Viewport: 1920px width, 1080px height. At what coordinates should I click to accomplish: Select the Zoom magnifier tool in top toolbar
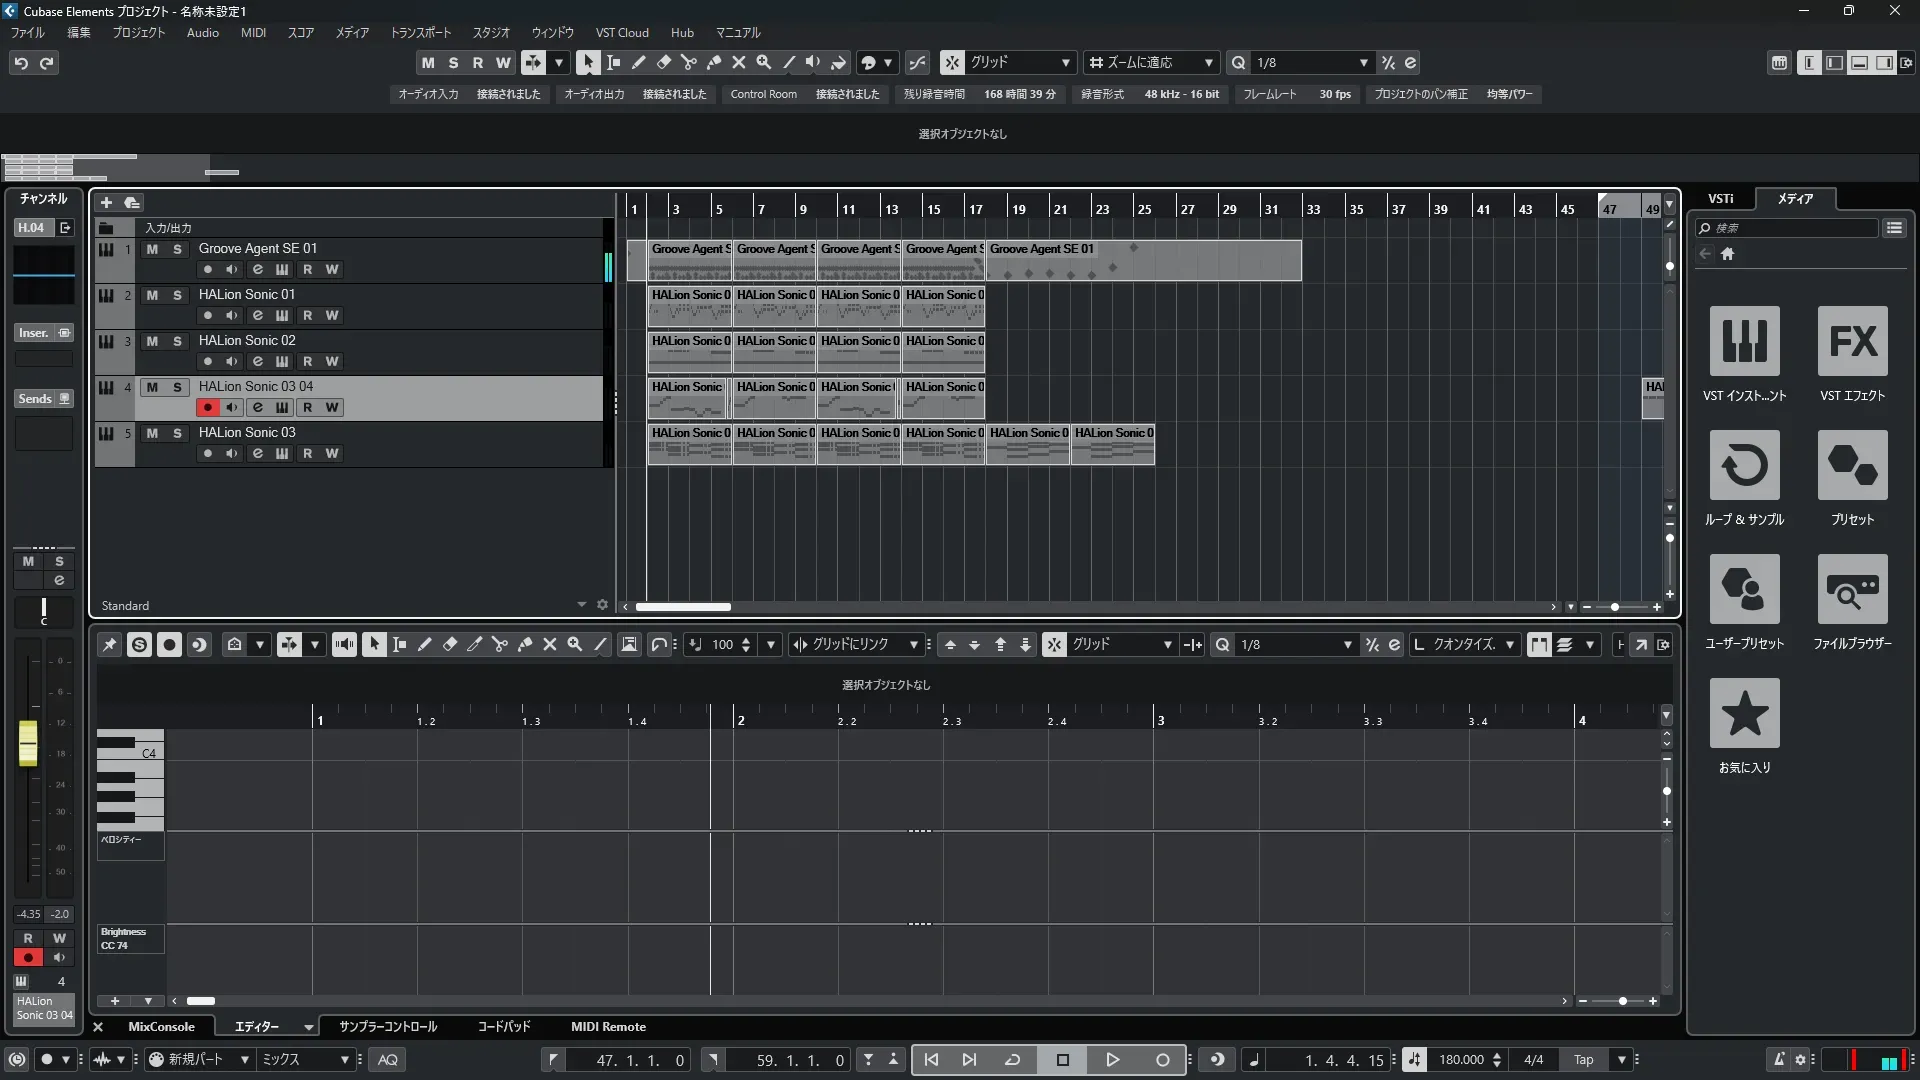[x=764, y=62]
